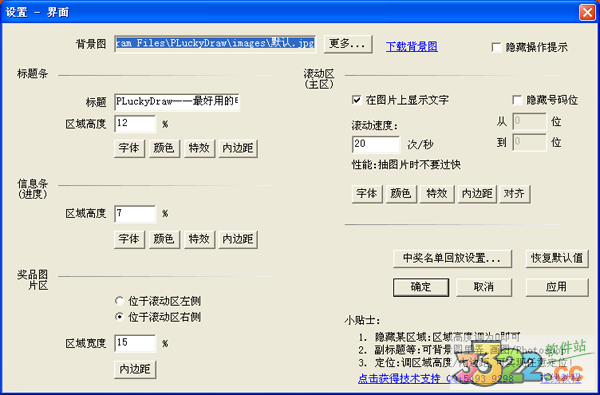Click the 标题 text field
The image size is (600, 395).
[x=177, y=102]
